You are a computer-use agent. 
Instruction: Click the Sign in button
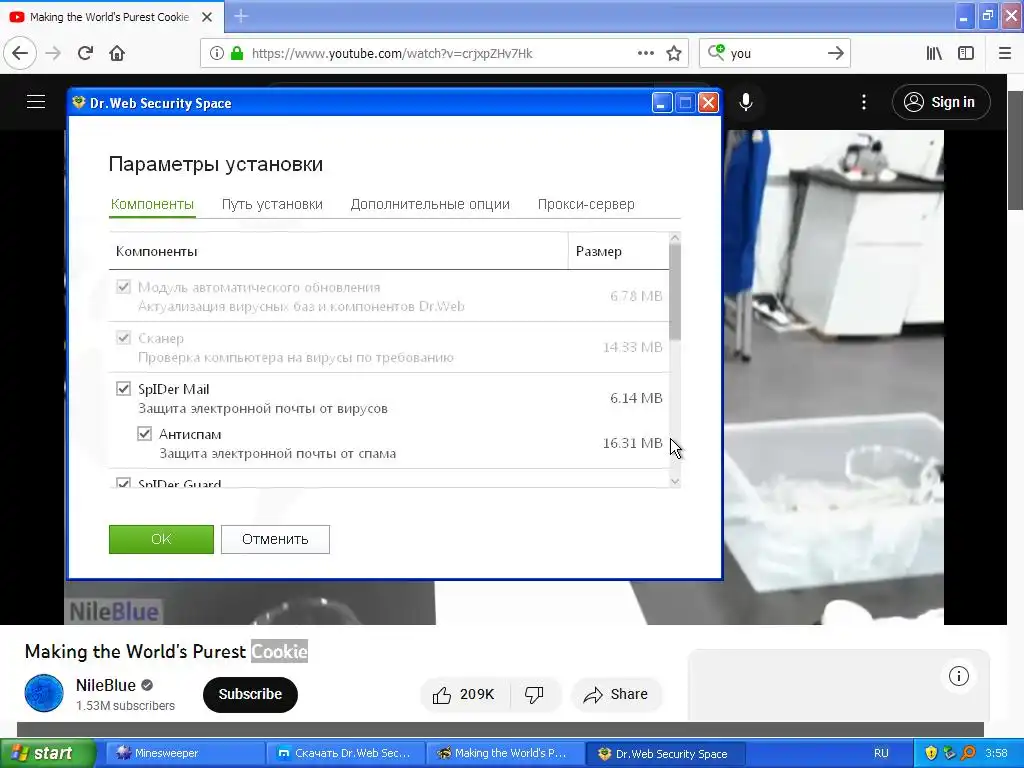pyautogui.click(x=941, y=102)
